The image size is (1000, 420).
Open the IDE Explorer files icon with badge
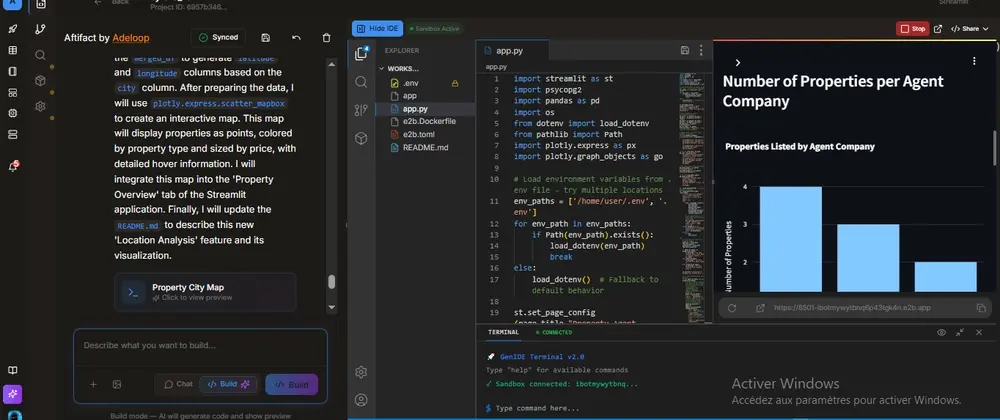click(362, 54)
